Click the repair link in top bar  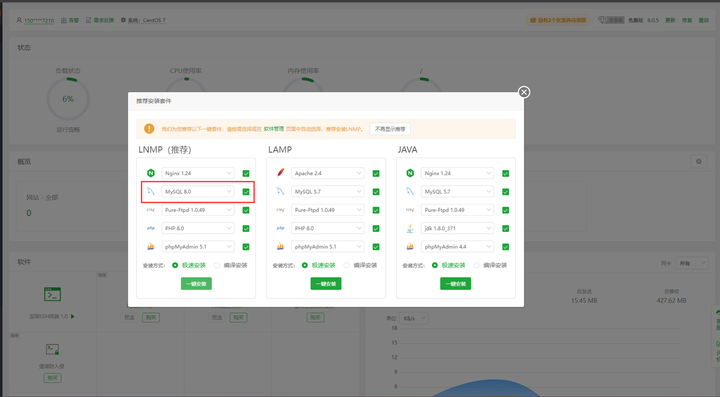(x=687, y=20)
